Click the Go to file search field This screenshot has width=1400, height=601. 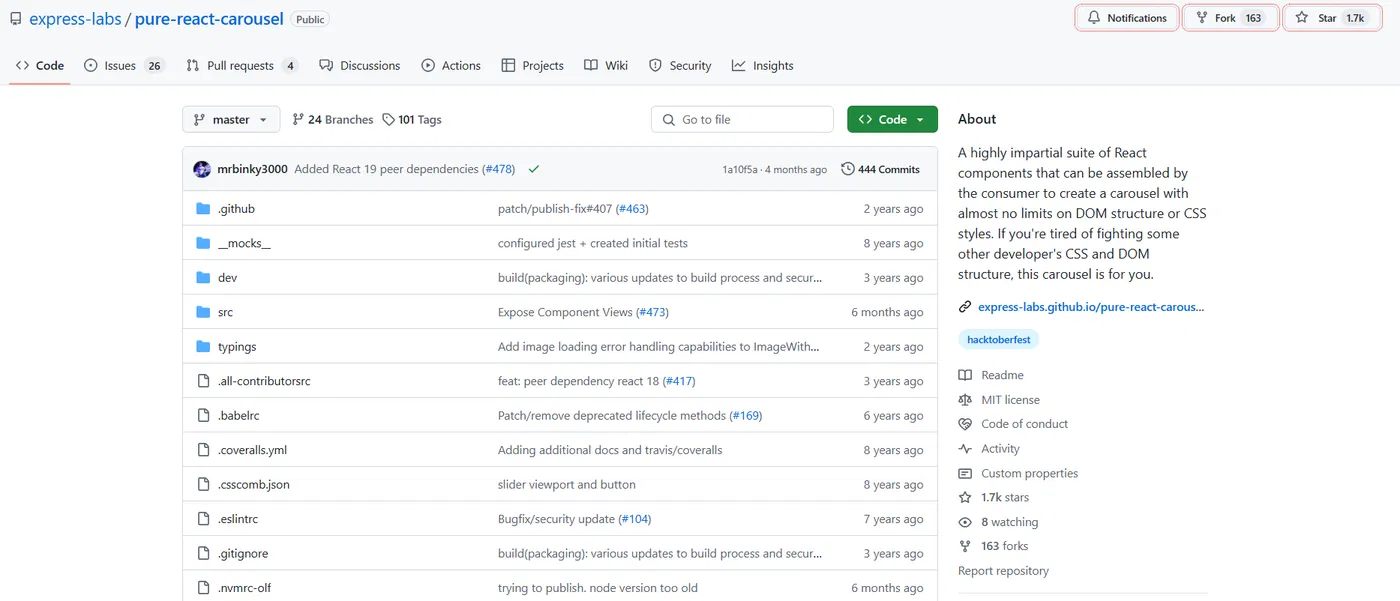[742, 119]
